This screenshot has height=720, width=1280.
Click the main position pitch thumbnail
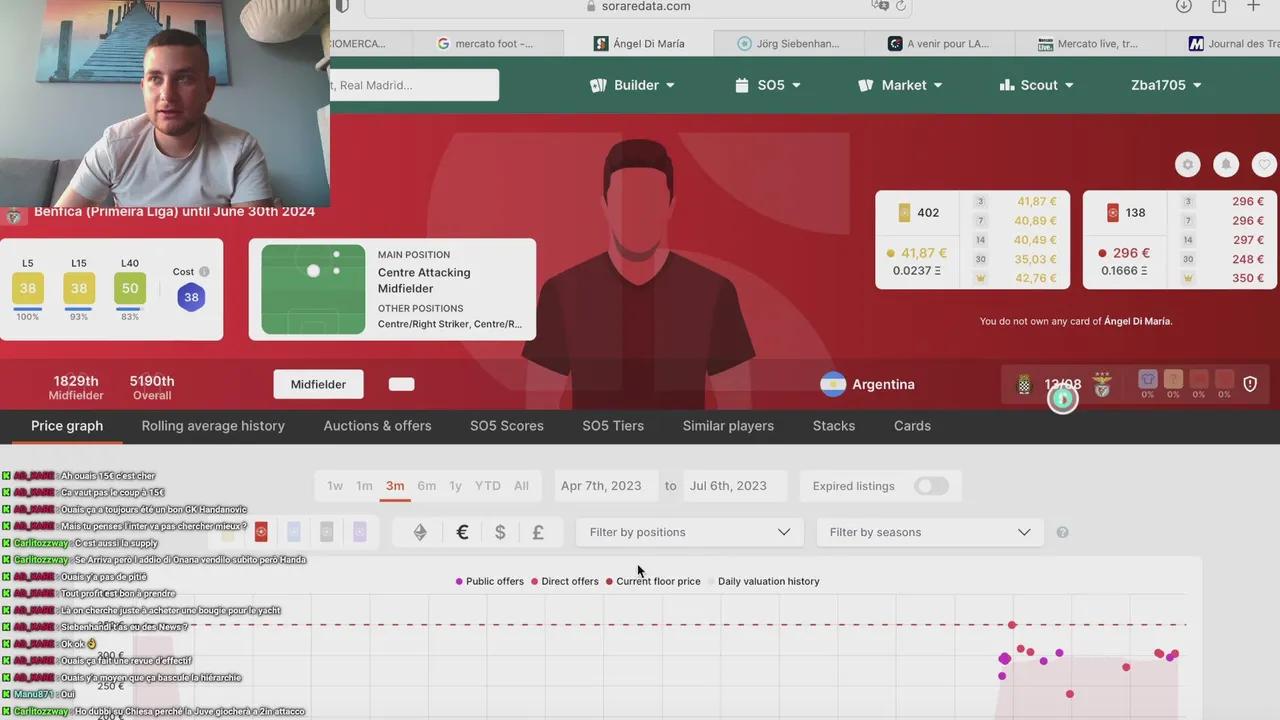pyautogui.click(x=313, y=289)
